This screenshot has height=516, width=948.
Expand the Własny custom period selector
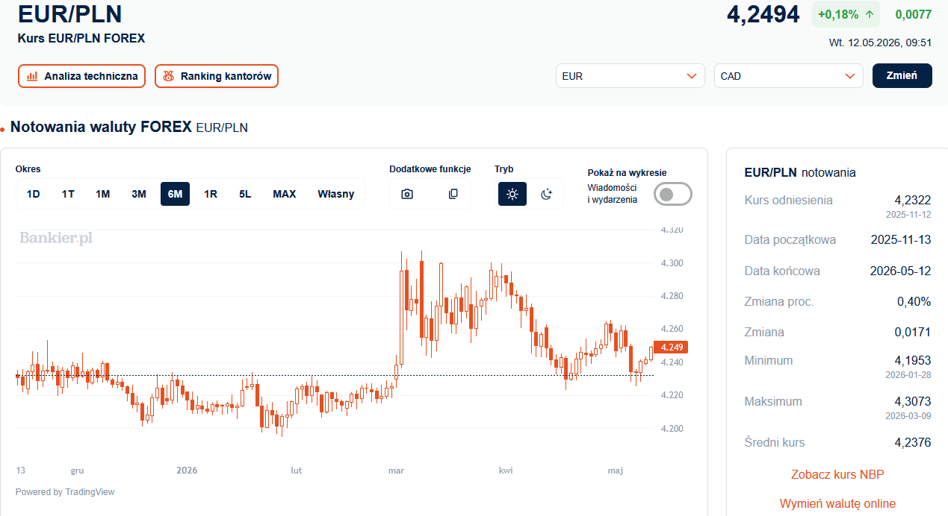[x=336, y=194]
